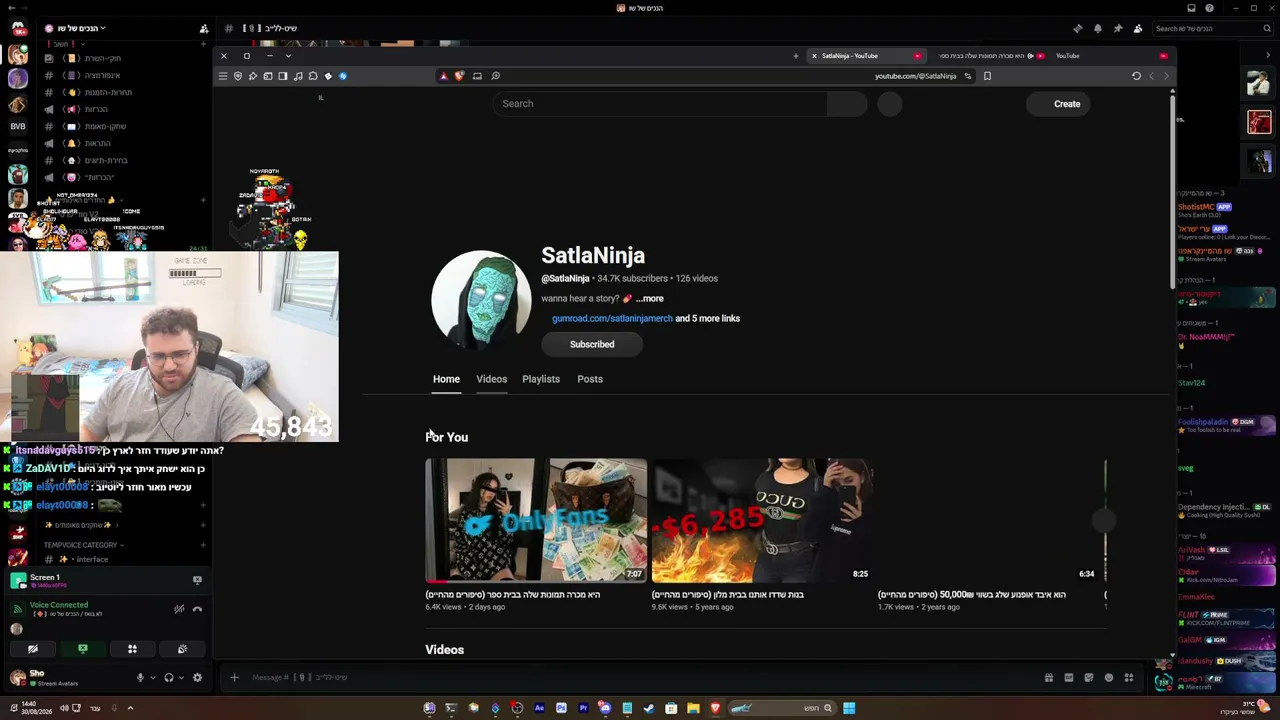Viewport: 1280px width, 720px height.
Task: Open the music note playlist icon
Action: tap(298, 76)
